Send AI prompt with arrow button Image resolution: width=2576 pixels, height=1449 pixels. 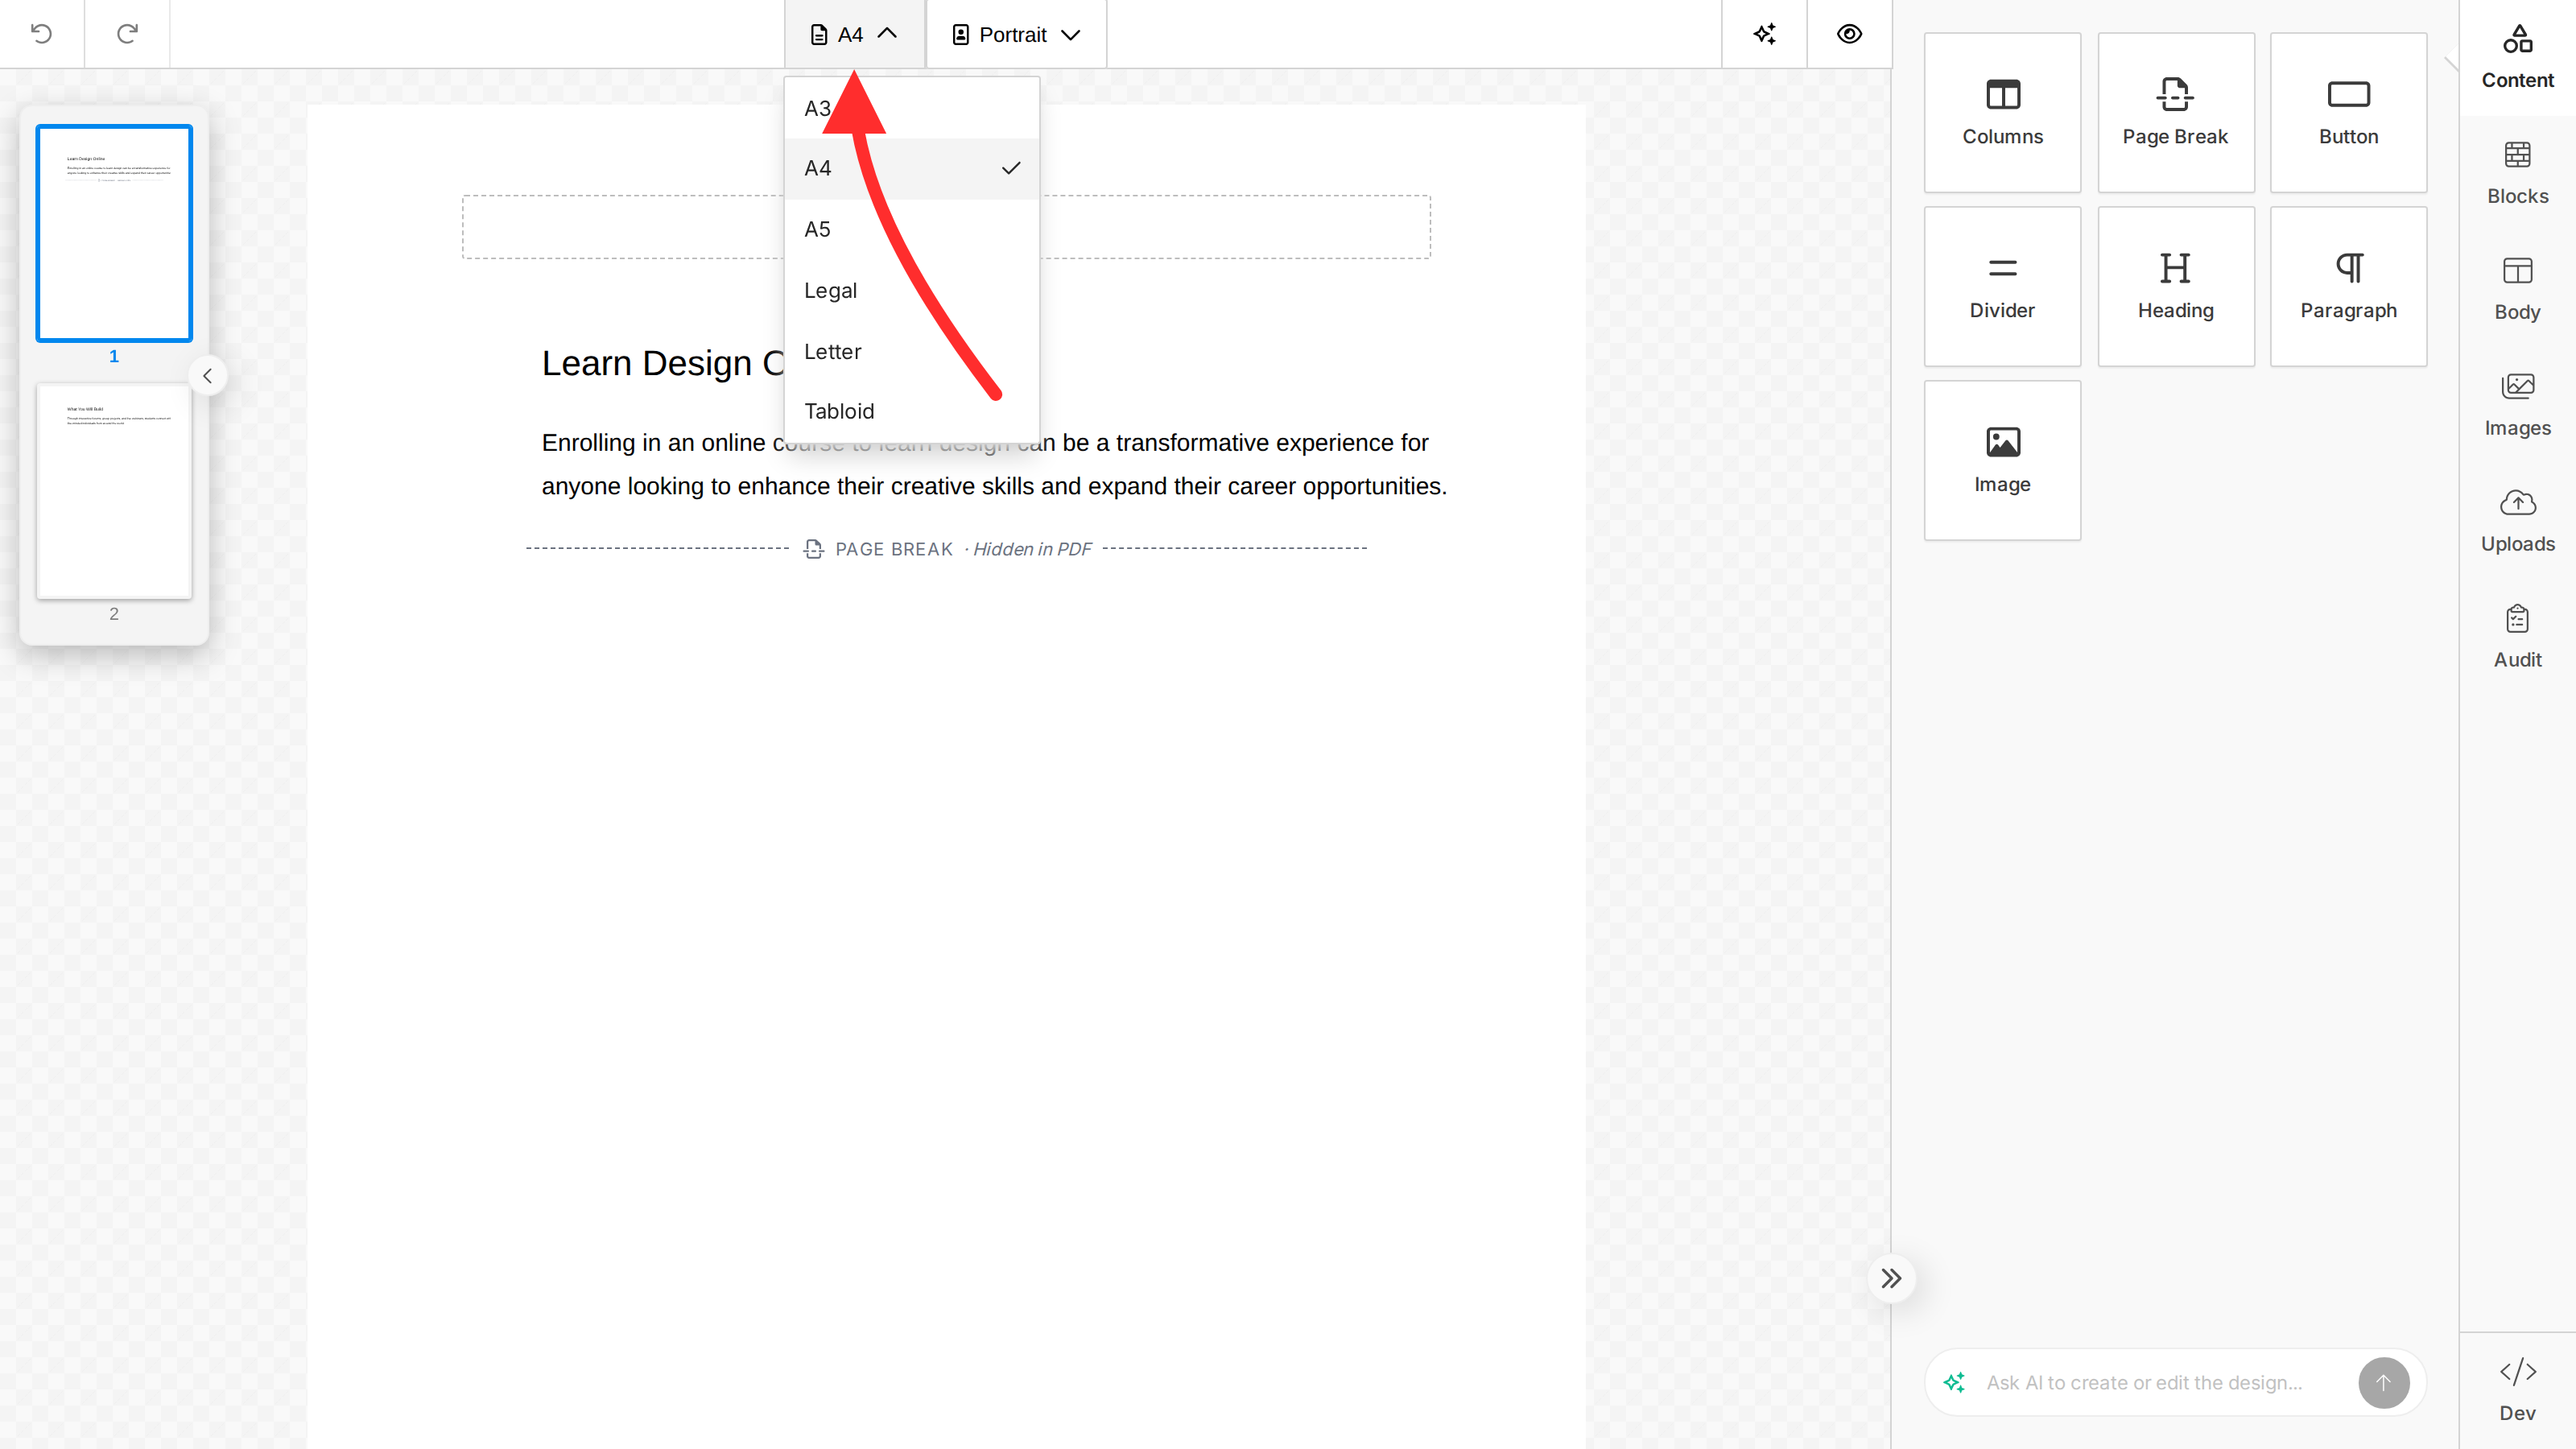[x=2383, y=1382]
